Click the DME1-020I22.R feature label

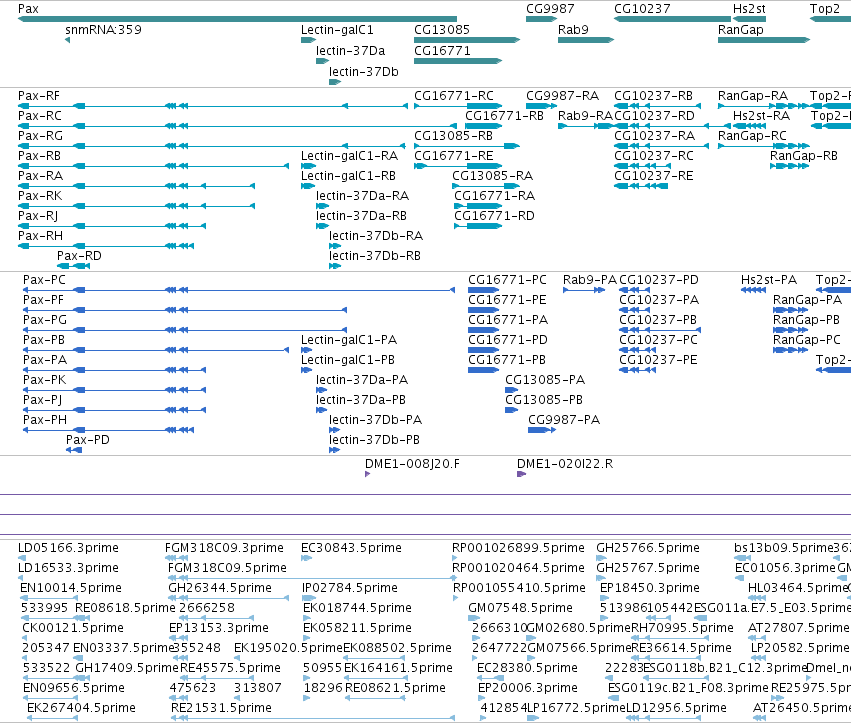pos(565,464)
